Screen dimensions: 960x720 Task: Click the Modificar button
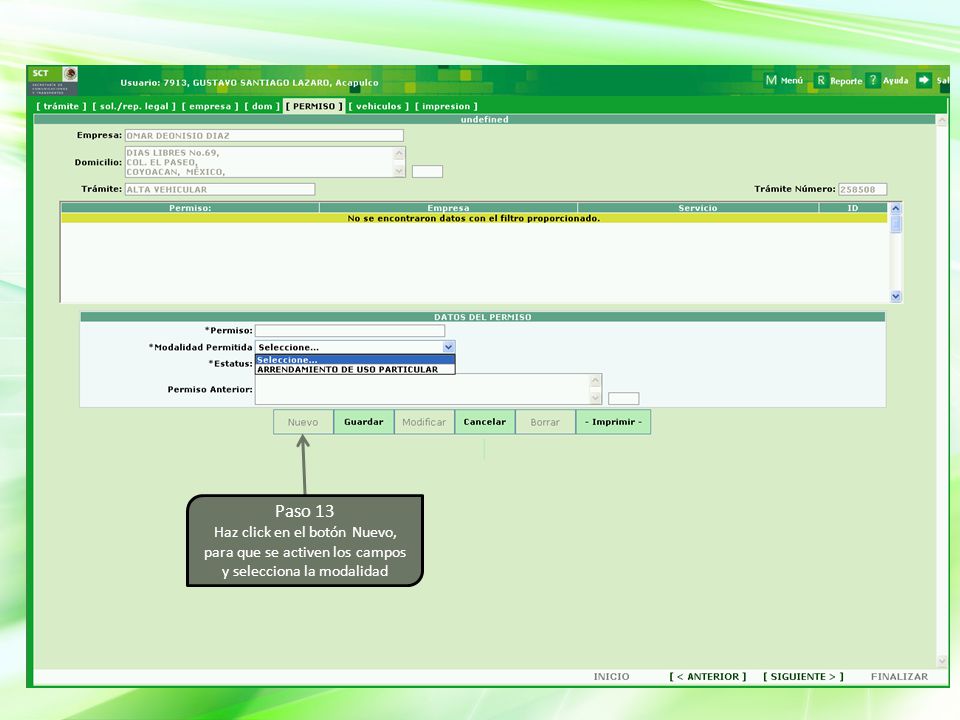tap(424, 422)
